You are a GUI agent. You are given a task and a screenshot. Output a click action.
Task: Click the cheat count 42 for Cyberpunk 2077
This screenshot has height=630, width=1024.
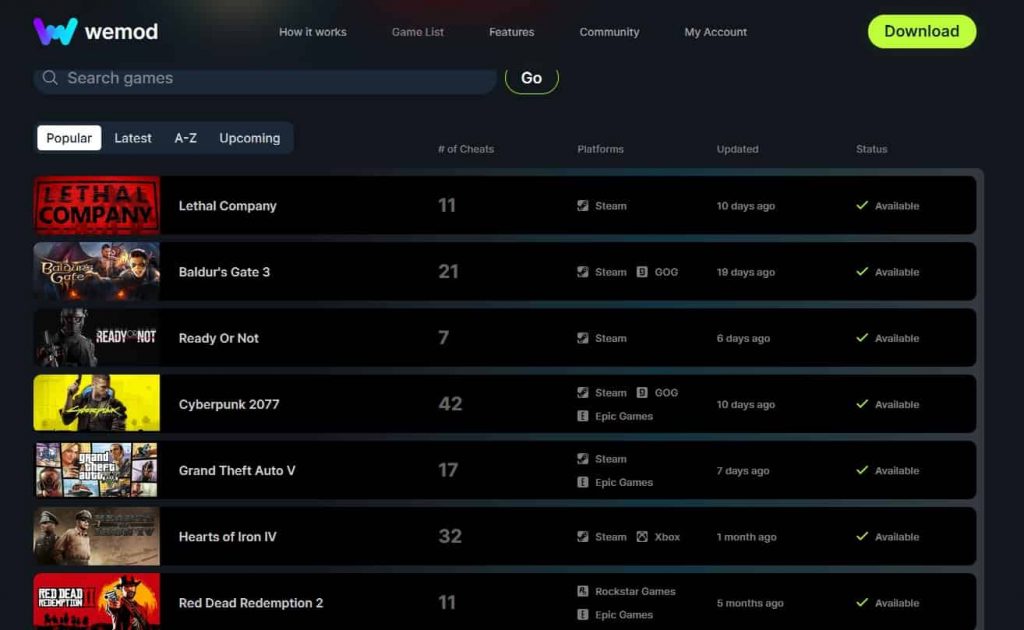(450, 404)
